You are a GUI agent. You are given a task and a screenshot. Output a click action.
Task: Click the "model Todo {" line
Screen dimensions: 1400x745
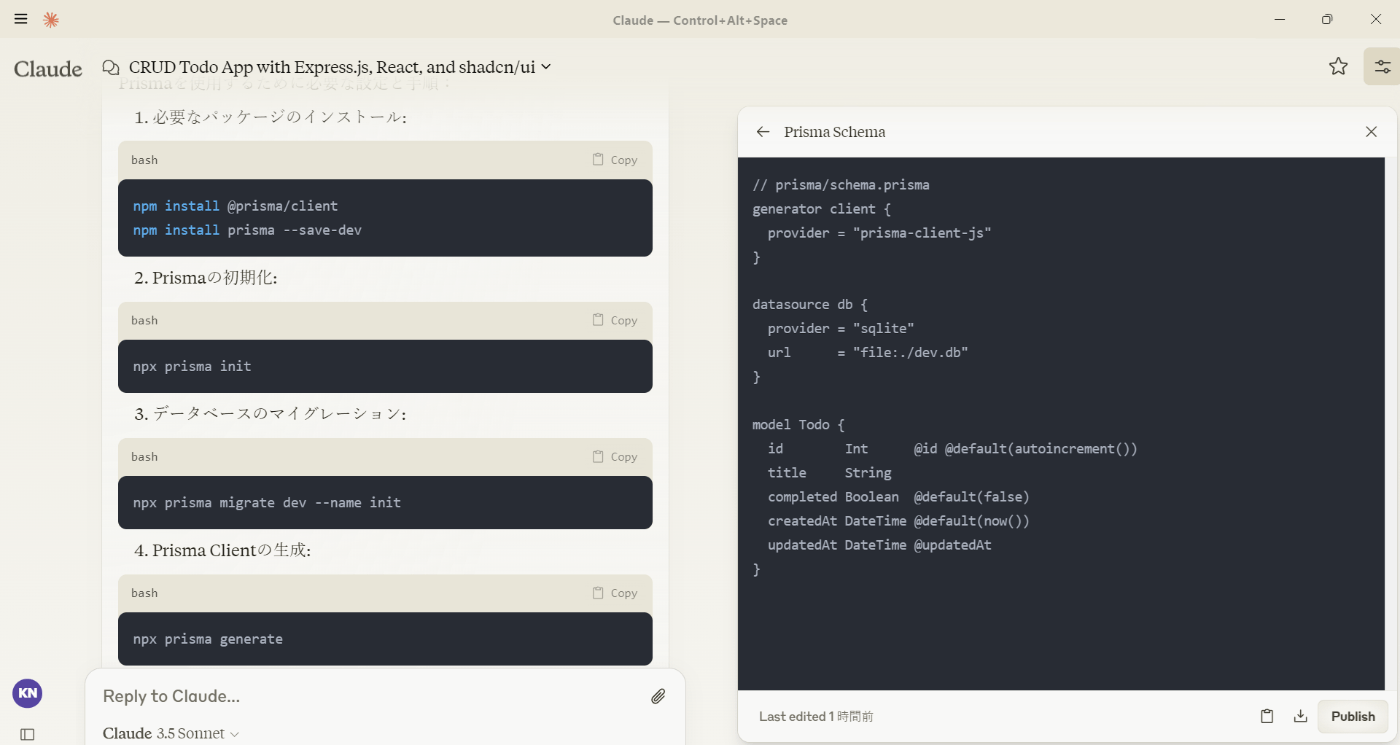(798, 425)
